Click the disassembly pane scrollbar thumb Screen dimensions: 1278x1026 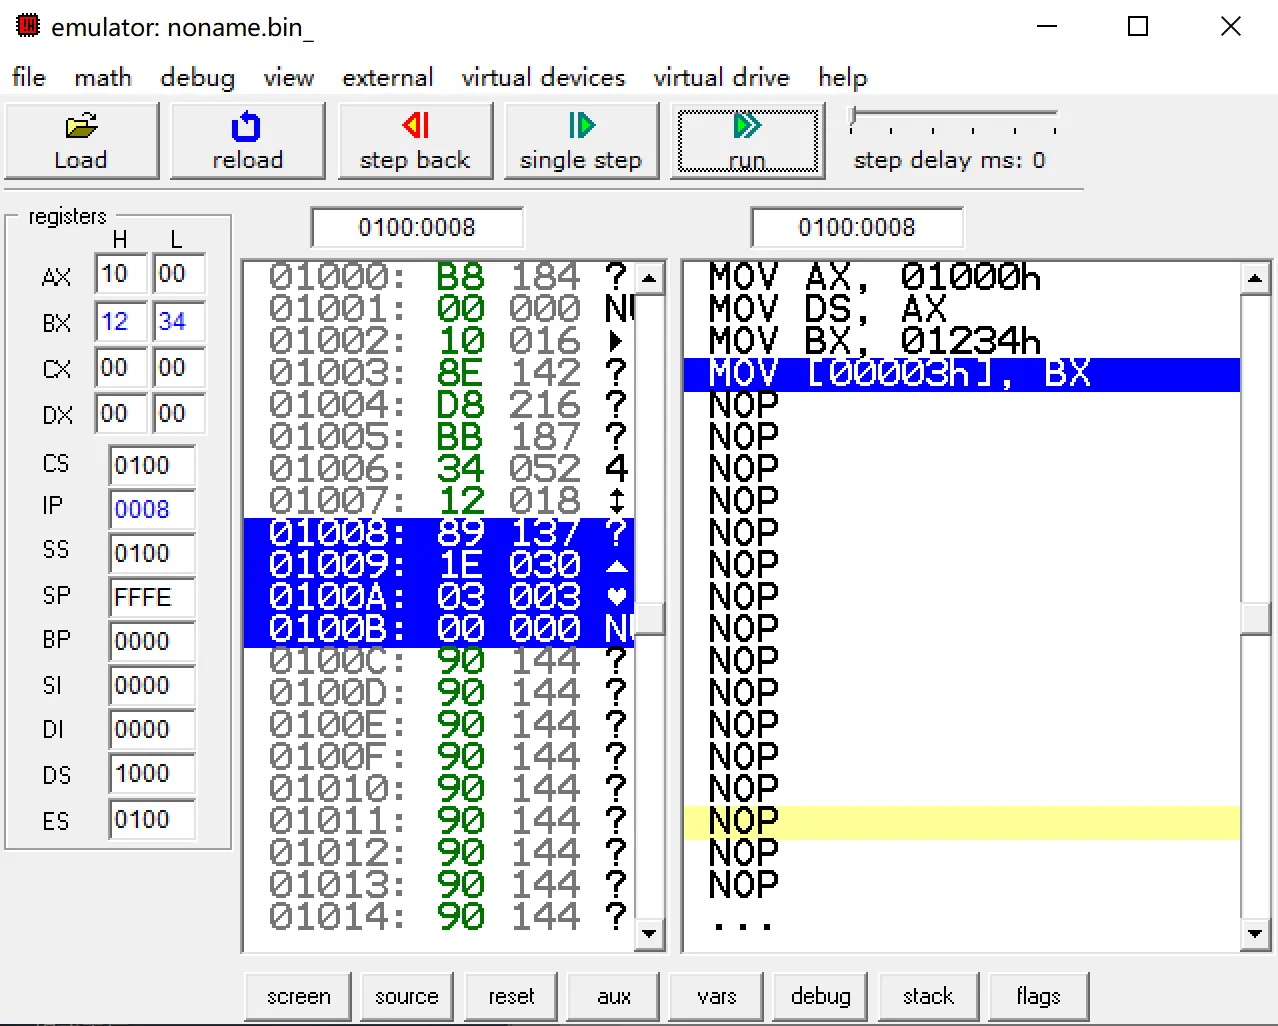point(1255,618)
